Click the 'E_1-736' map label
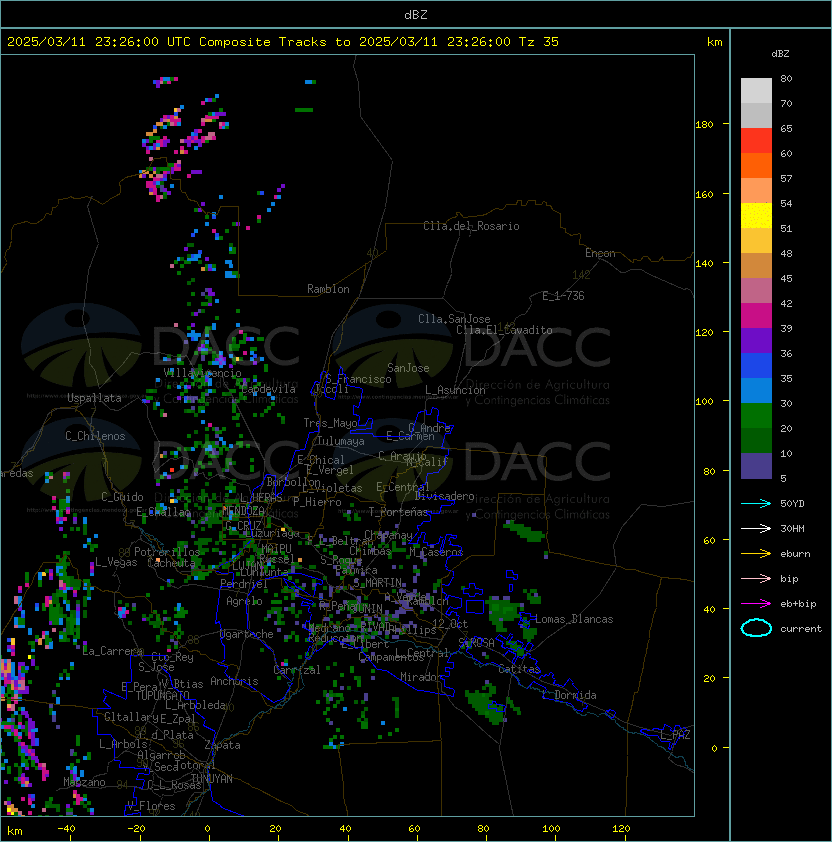832x842 pixels. pyautogui.click(x=563, y=296)
